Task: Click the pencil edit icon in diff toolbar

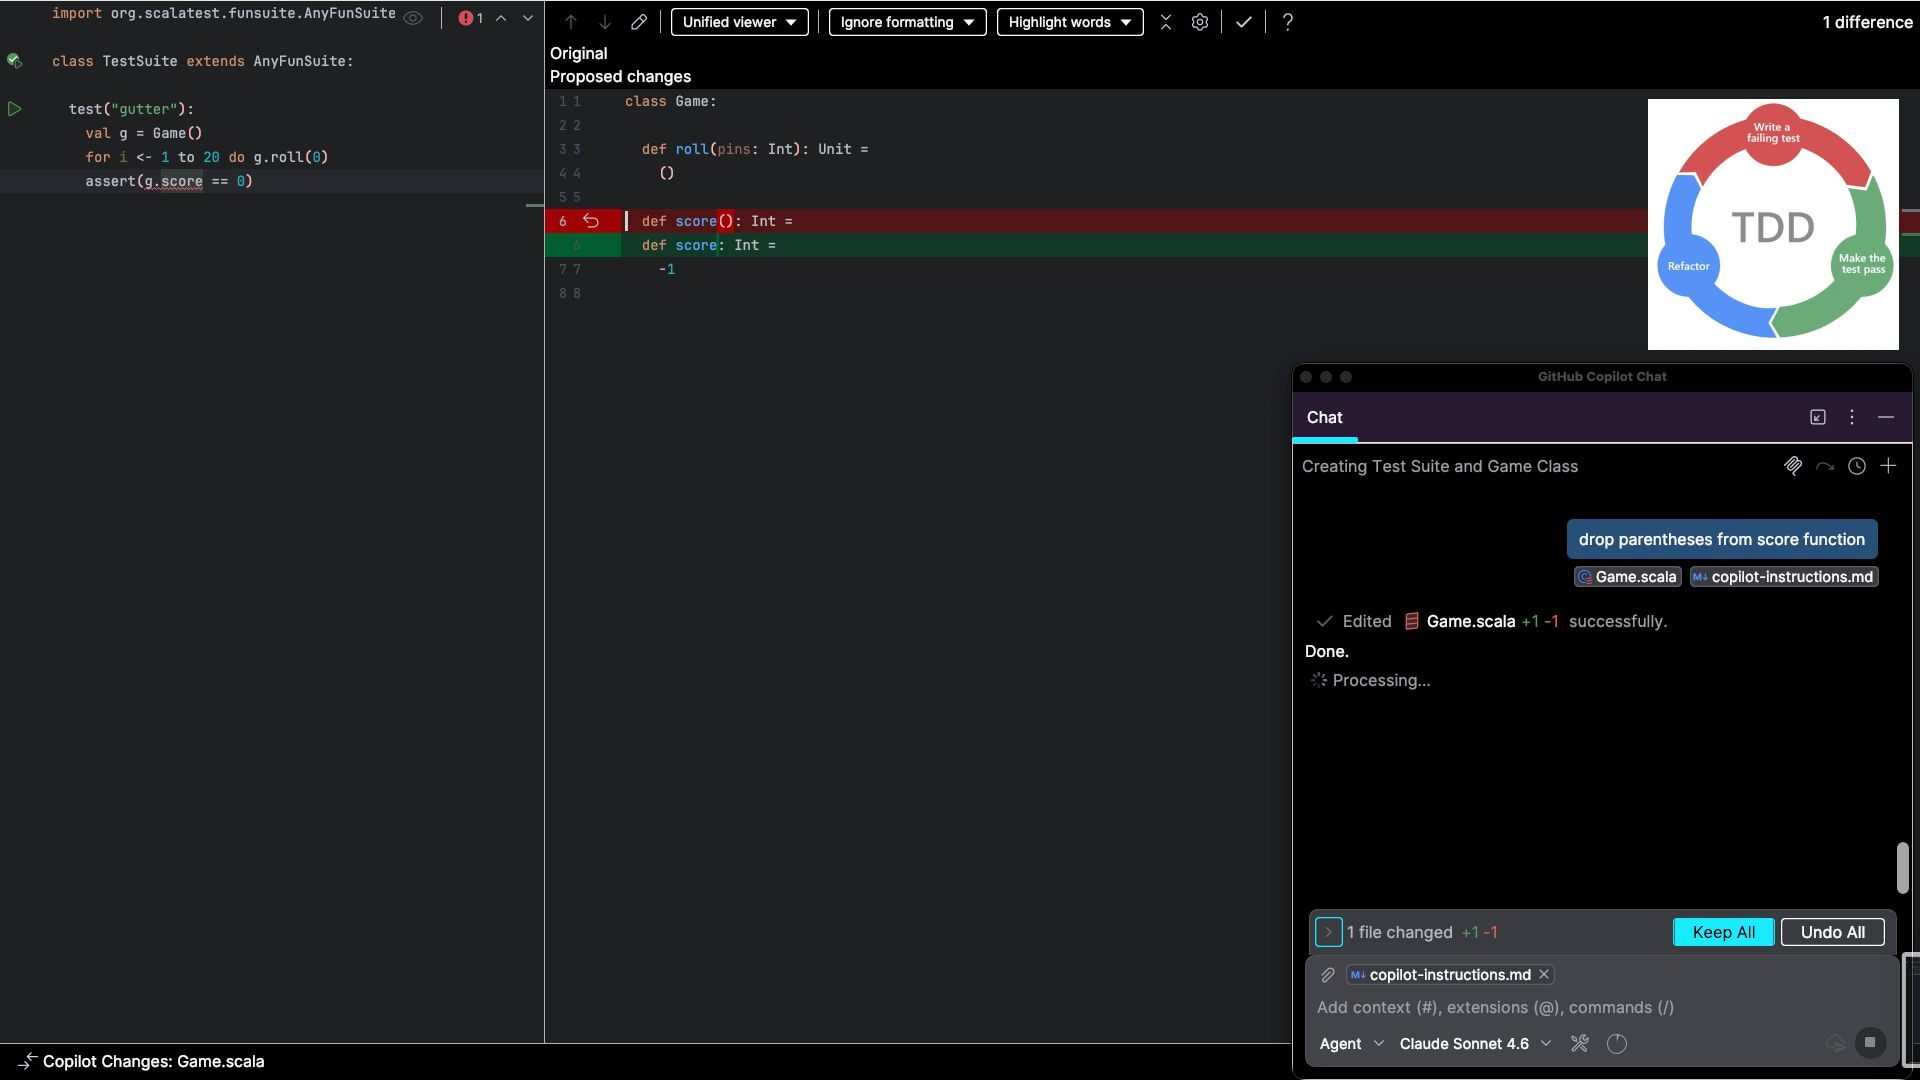Action: pyautogui.click(x=638, y=22)
